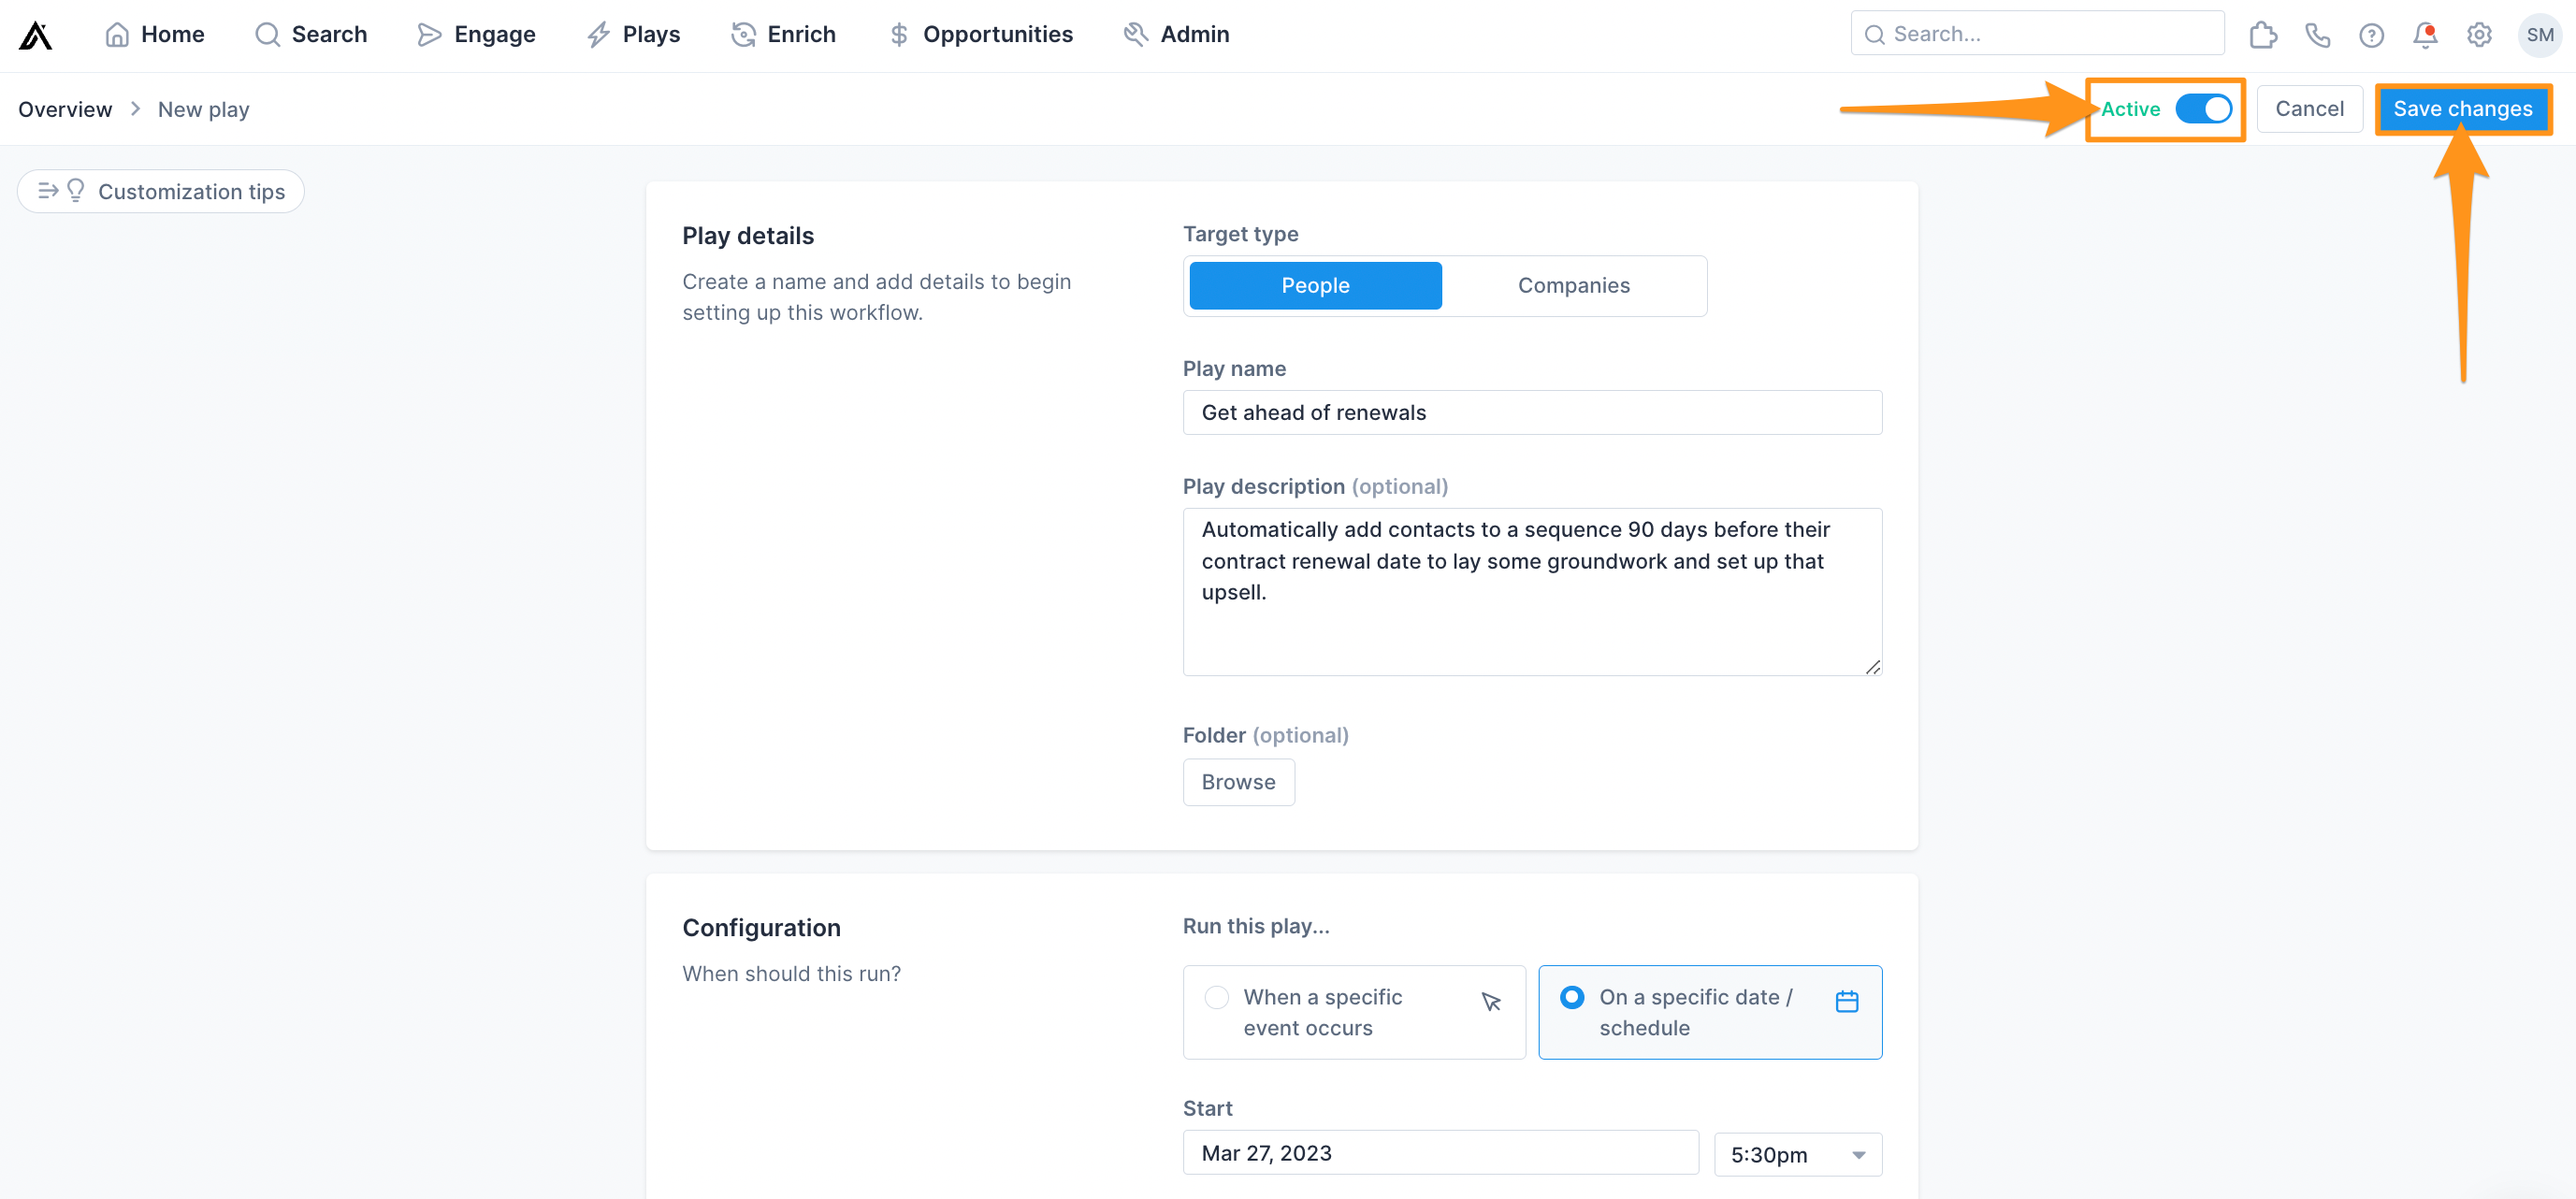The width and height of the screenshot is (2576, 1199).
Task: Click the cursor icon in event option
Action: tap(1491, 1001)
